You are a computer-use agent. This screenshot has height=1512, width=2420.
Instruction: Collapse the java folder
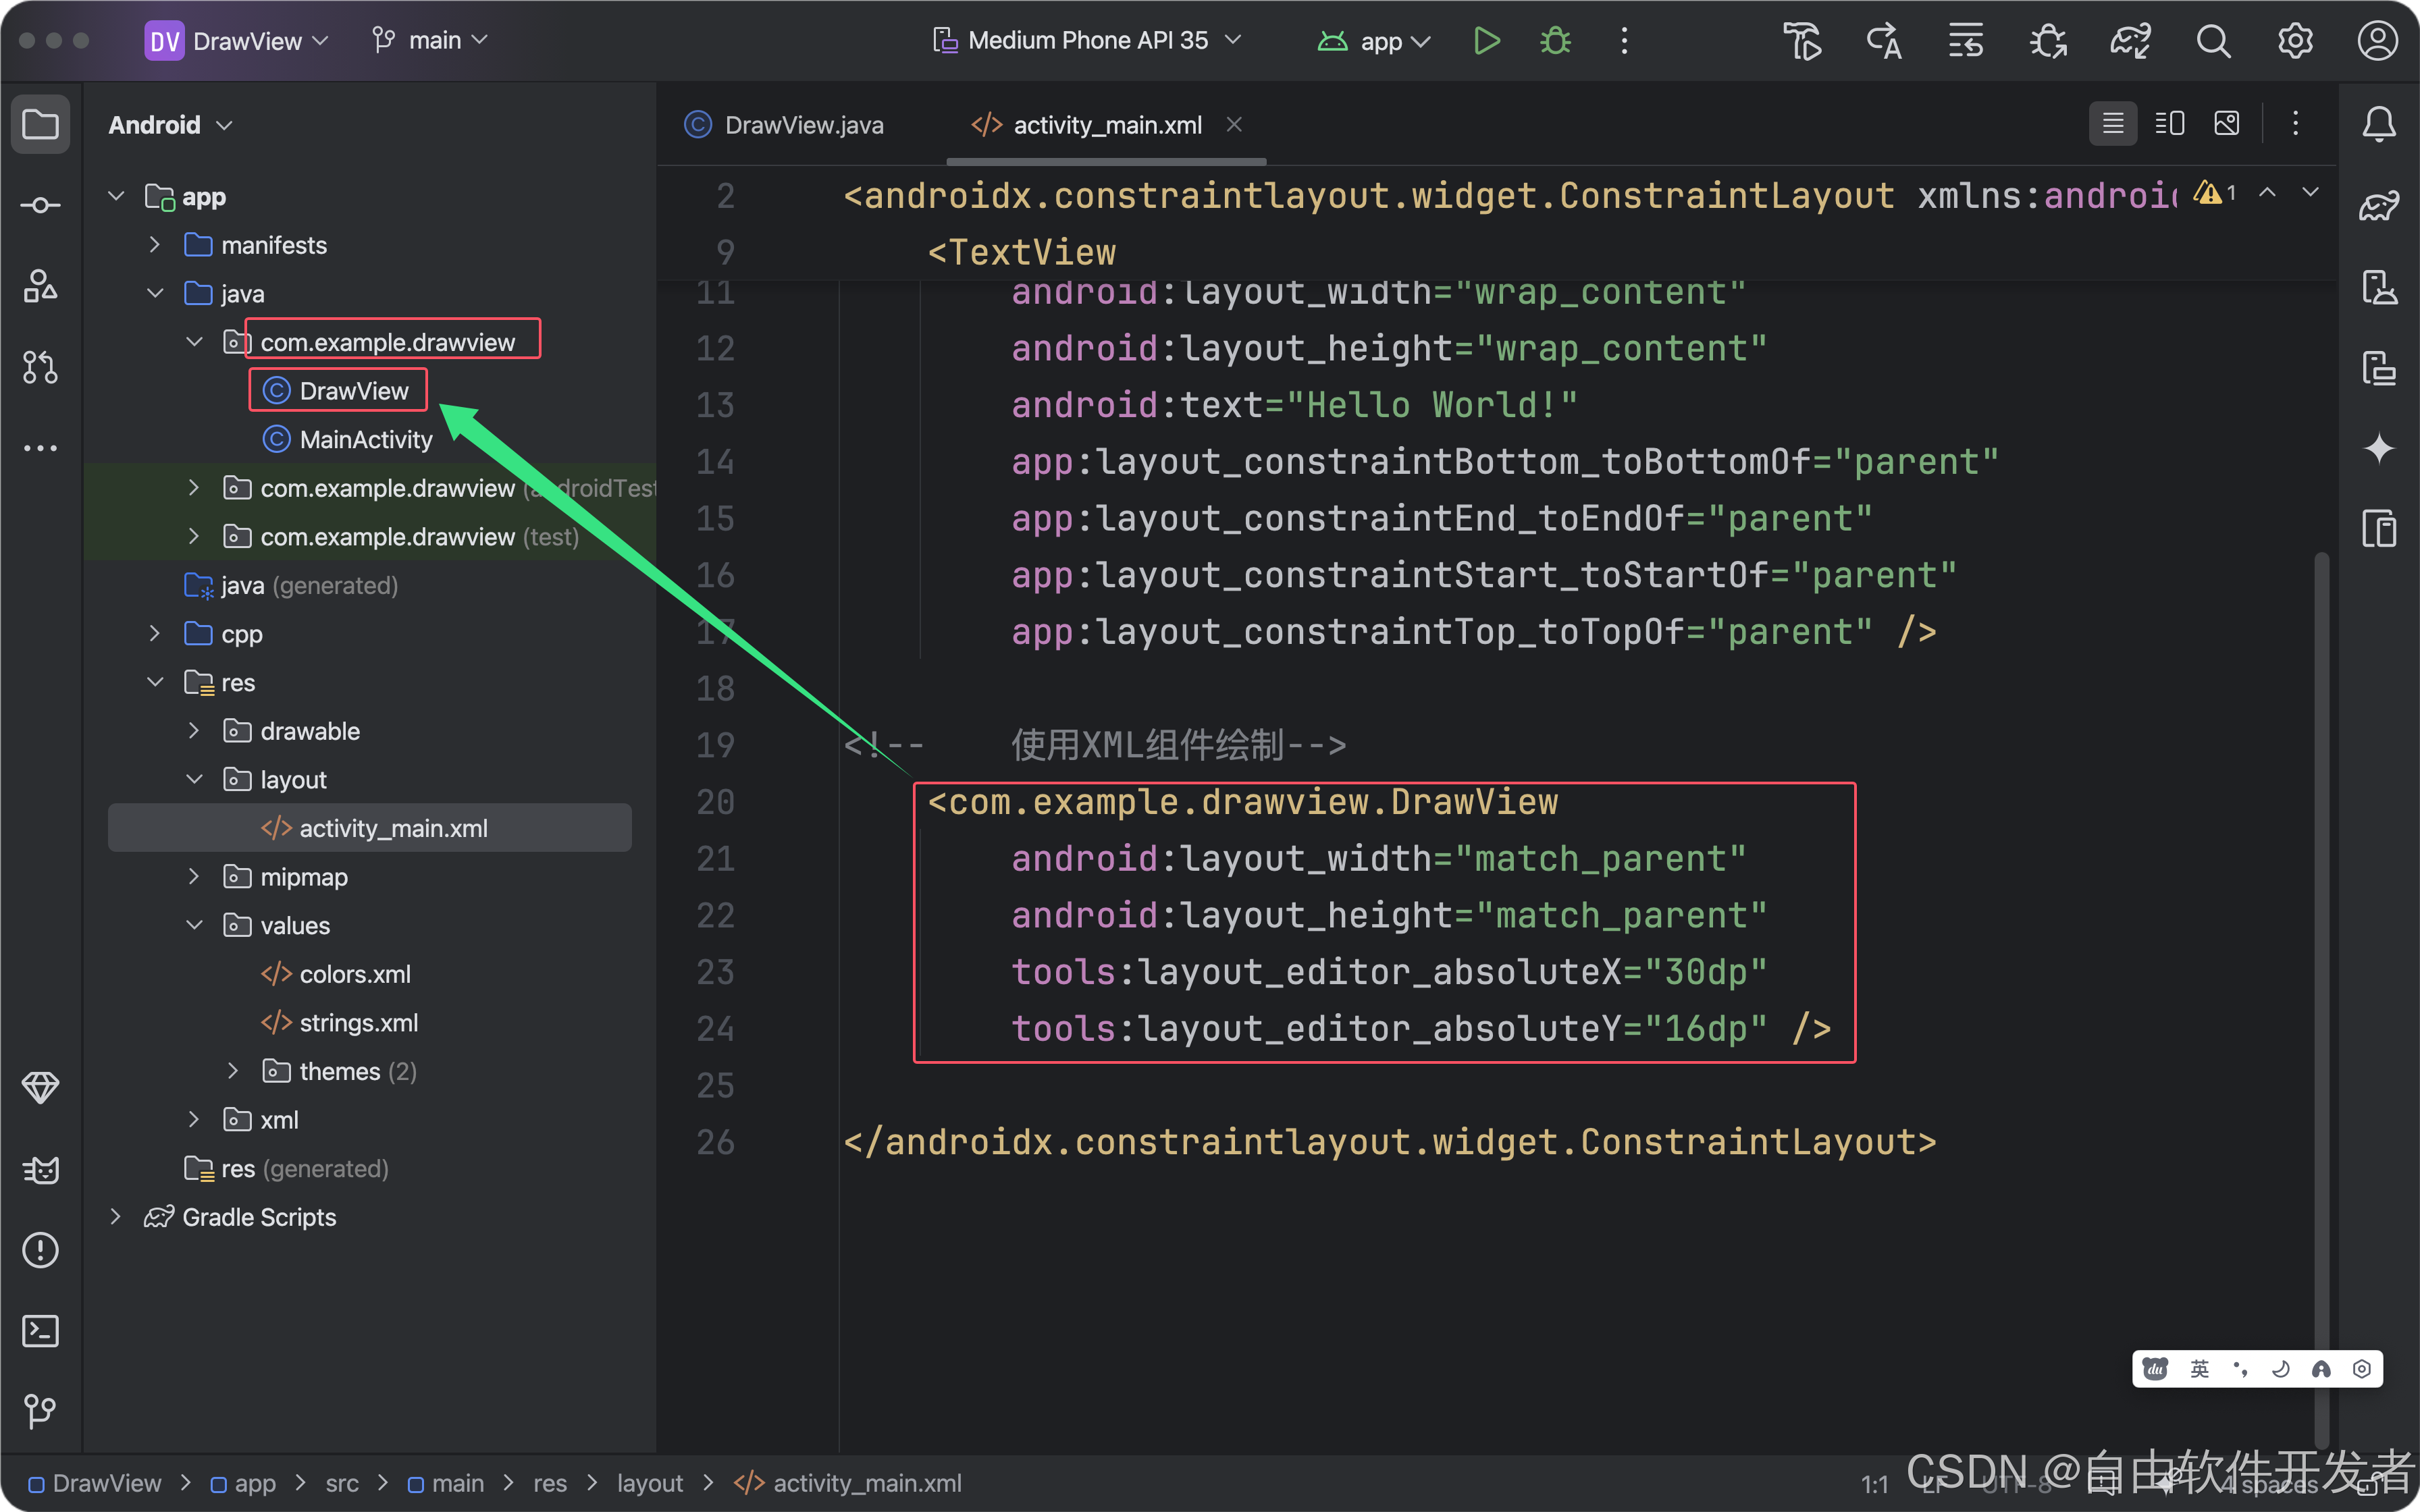[155, 293]
